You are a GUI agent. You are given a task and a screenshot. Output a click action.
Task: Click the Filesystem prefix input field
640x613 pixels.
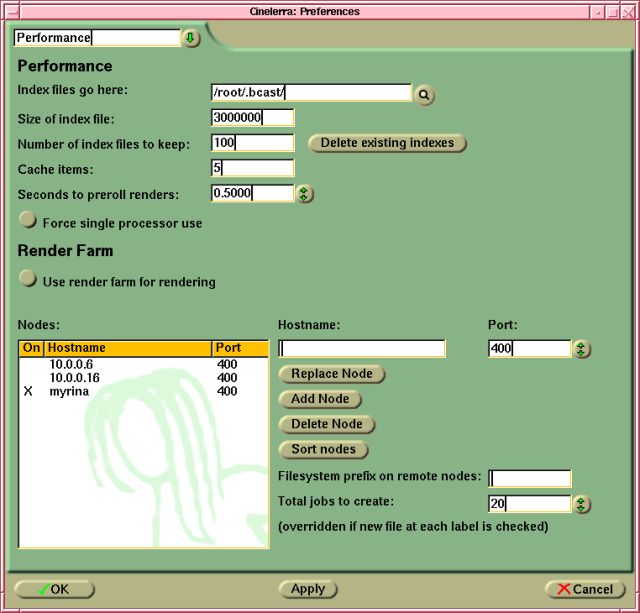[530, 479]
